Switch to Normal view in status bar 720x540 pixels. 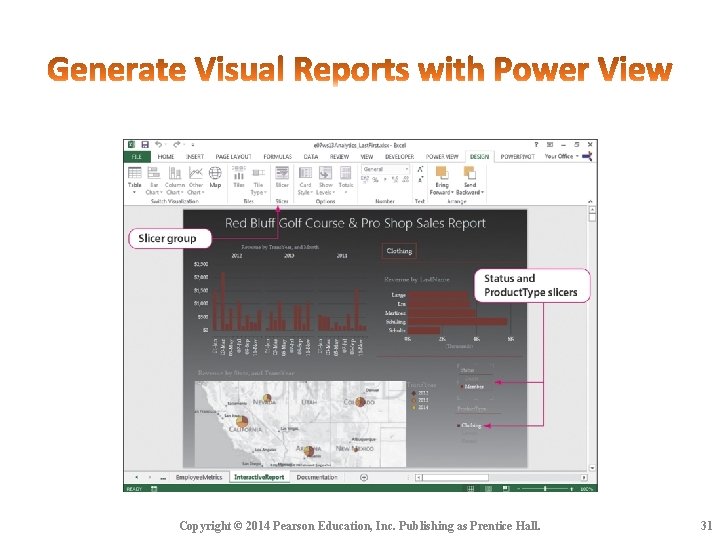click(x=471, y=489)
